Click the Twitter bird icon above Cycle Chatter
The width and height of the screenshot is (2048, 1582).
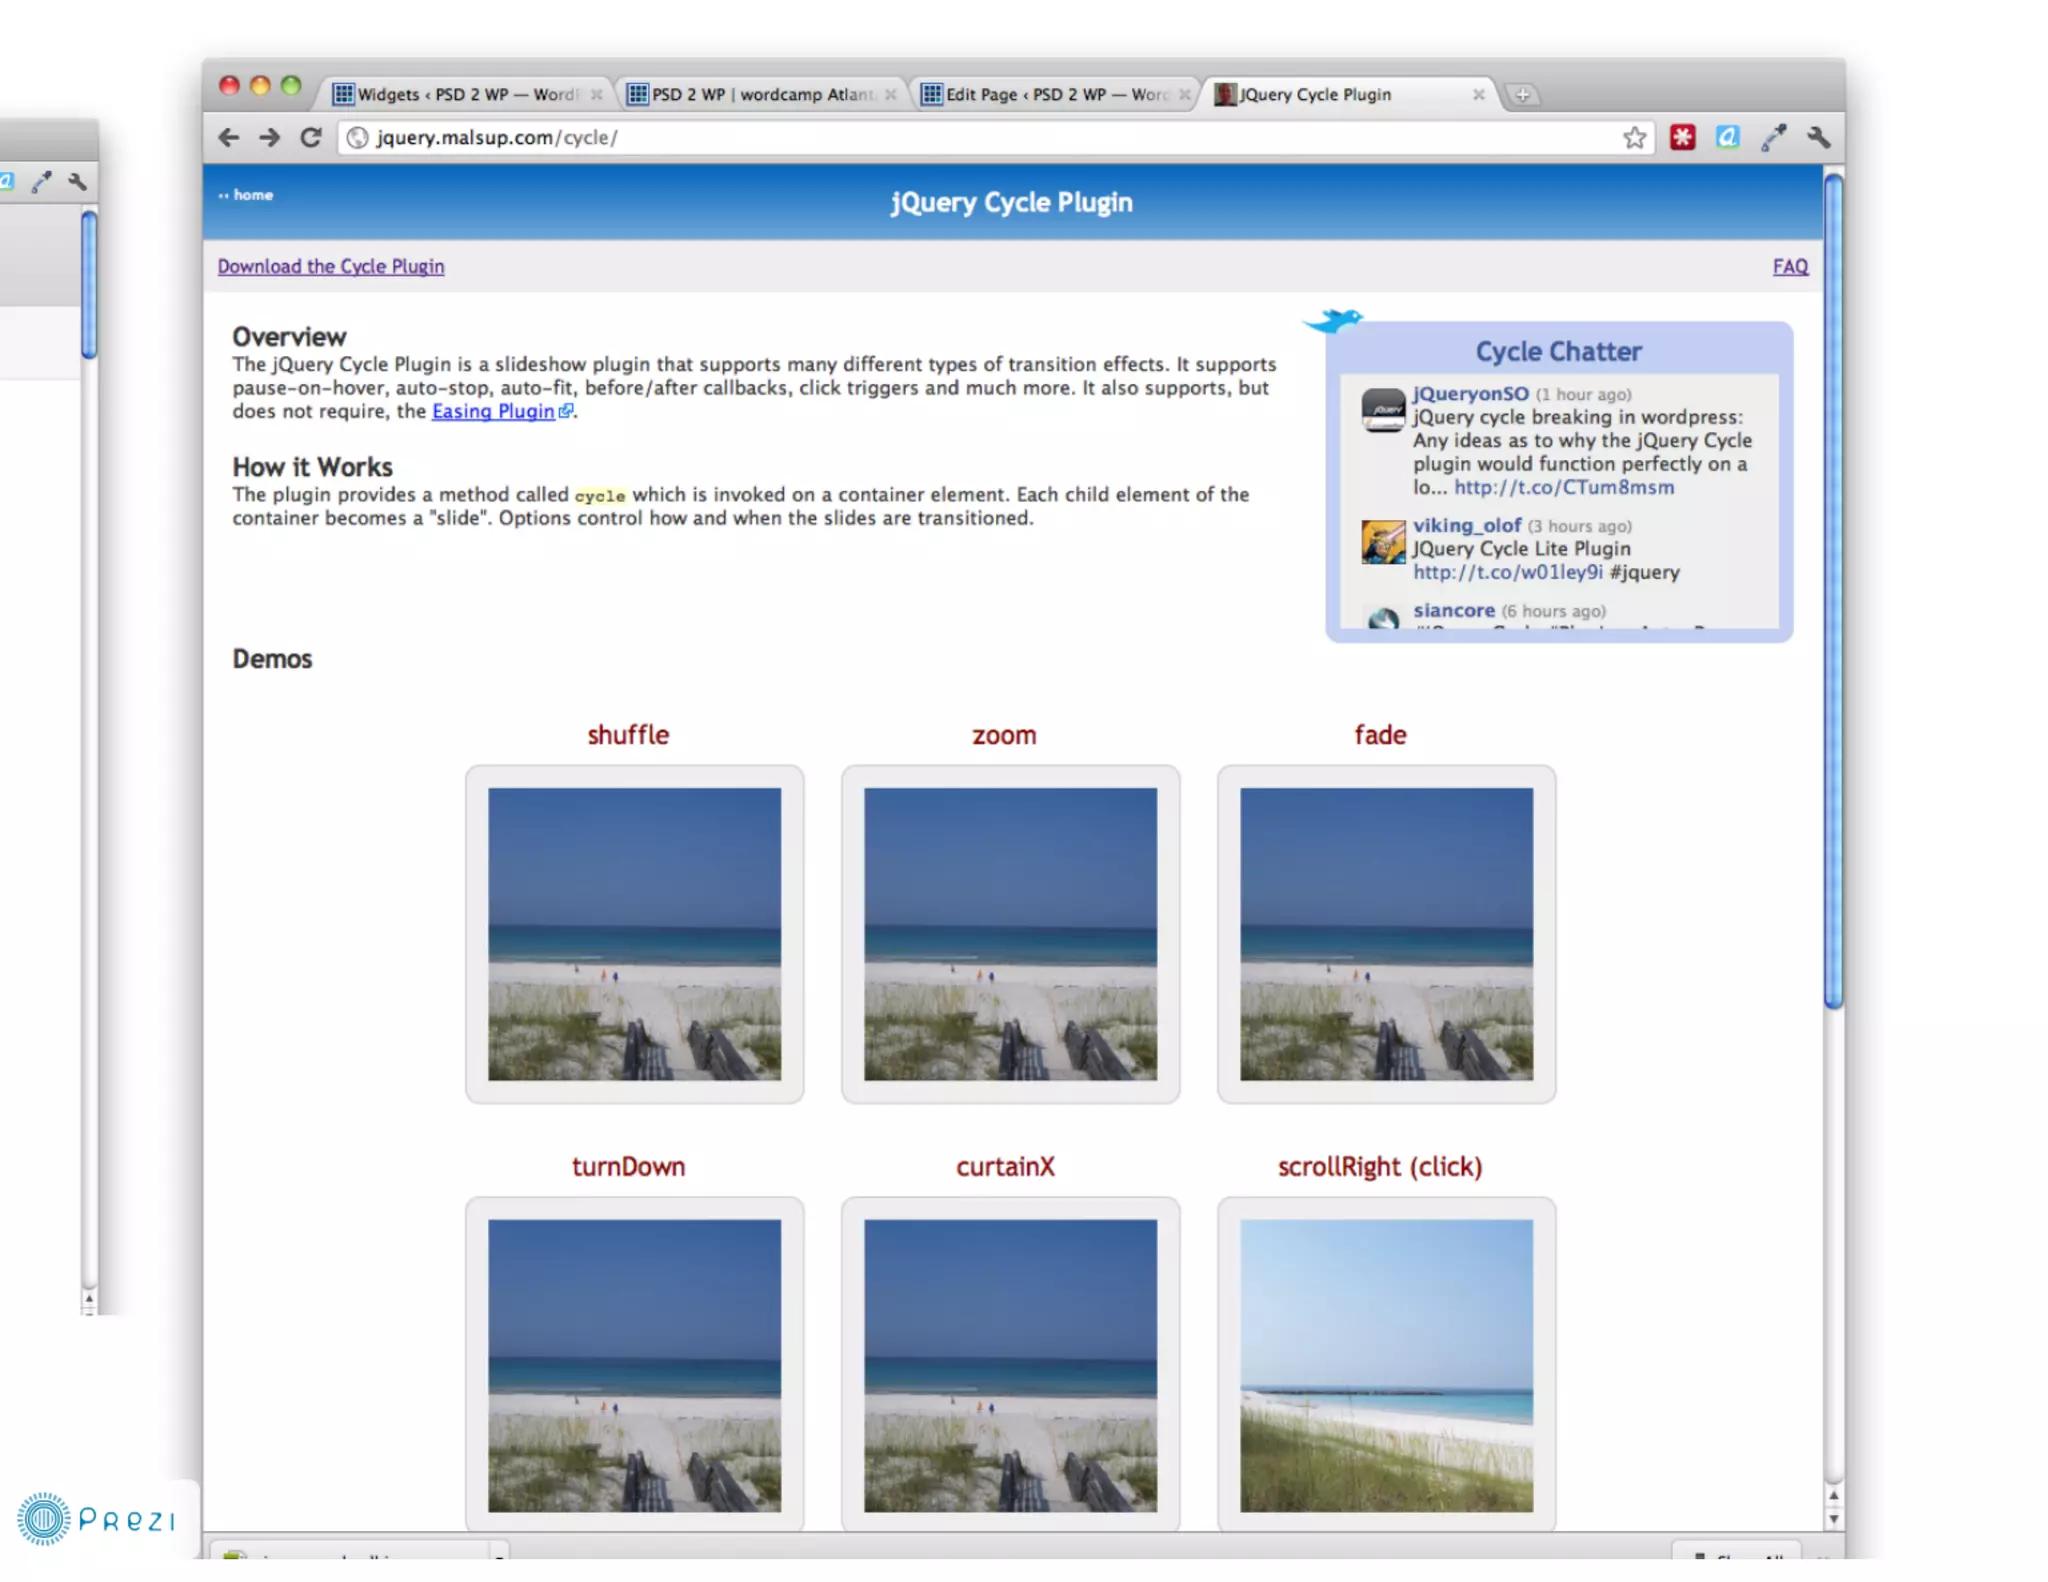[1333, 321]
